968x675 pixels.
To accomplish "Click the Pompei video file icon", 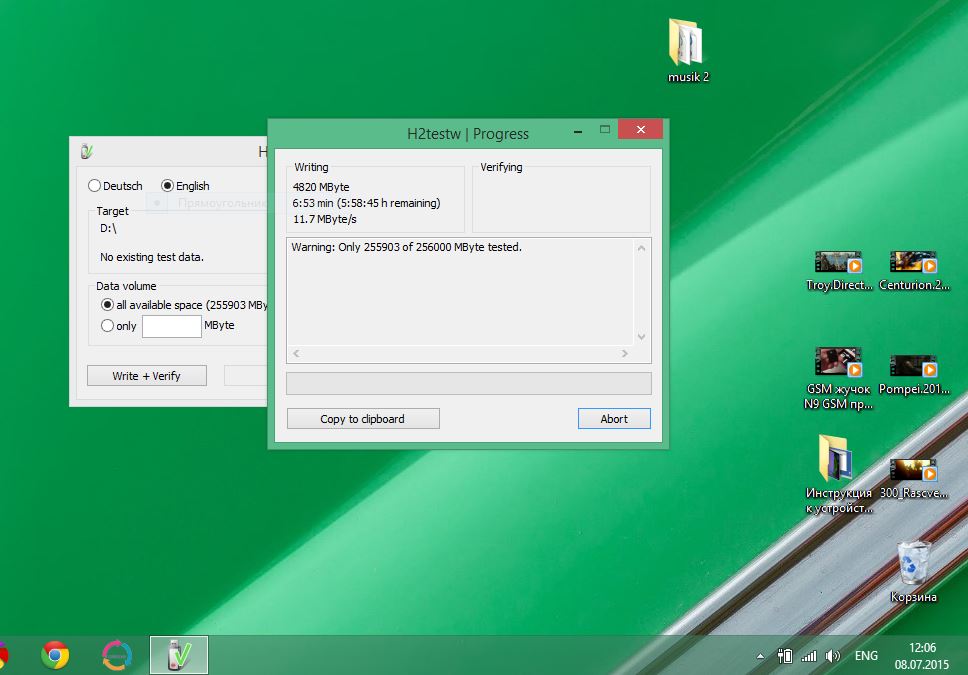I will [x=913, y=366].
